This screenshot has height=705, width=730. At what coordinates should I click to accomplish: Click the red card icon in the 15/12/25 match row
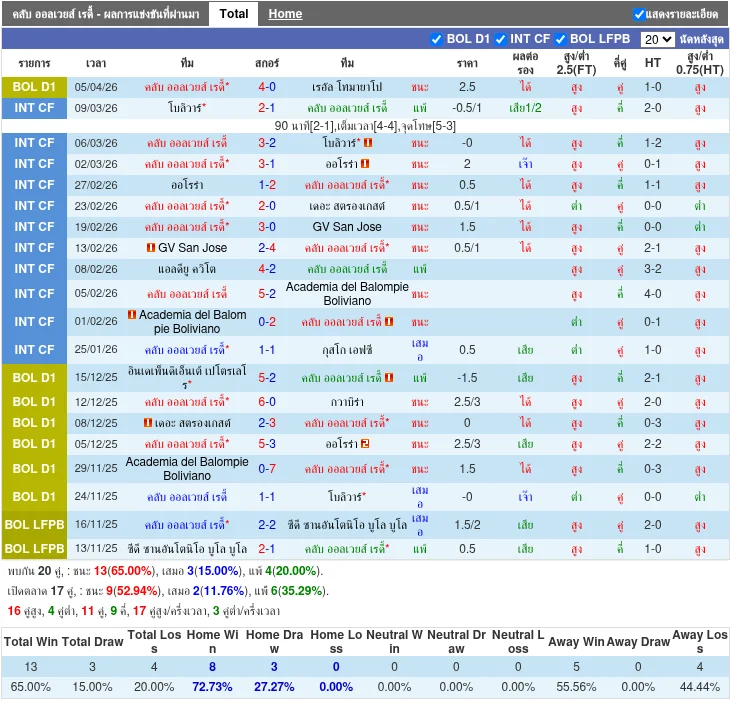pyautogui.click(x=389, y=378)
